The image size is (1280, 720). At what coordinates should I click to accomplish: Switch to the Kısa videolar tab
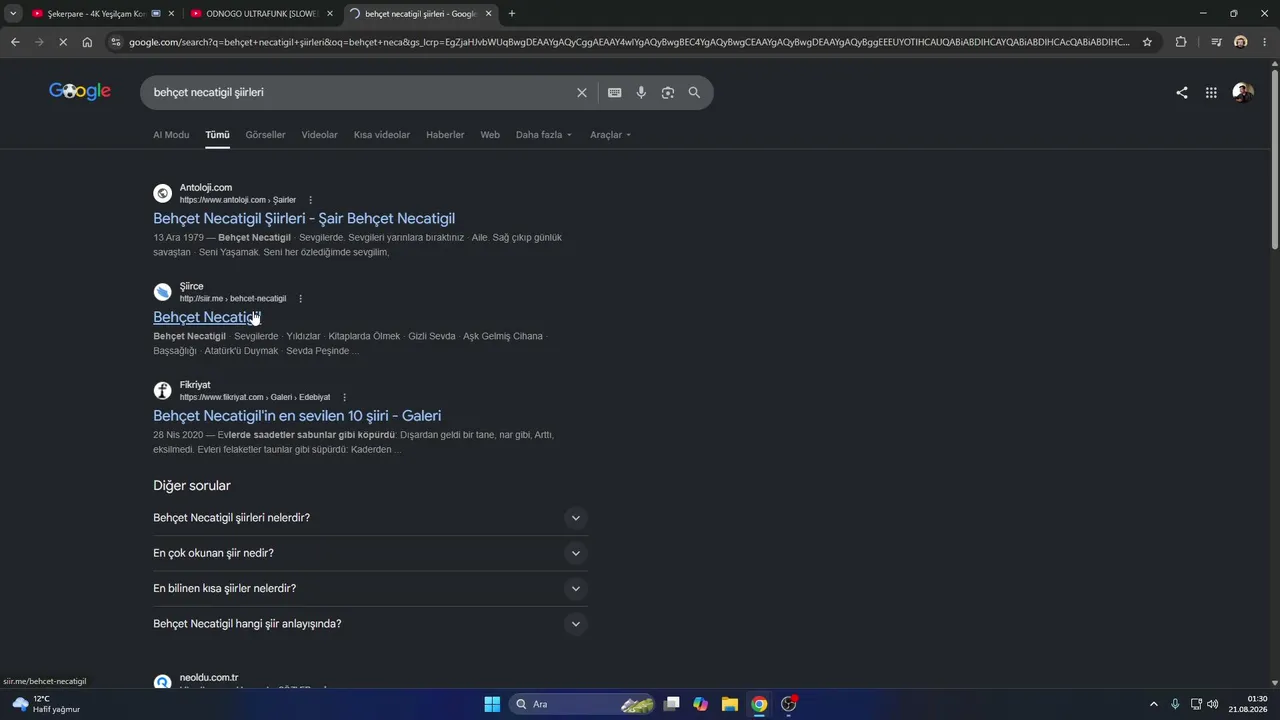pos(382,135)
